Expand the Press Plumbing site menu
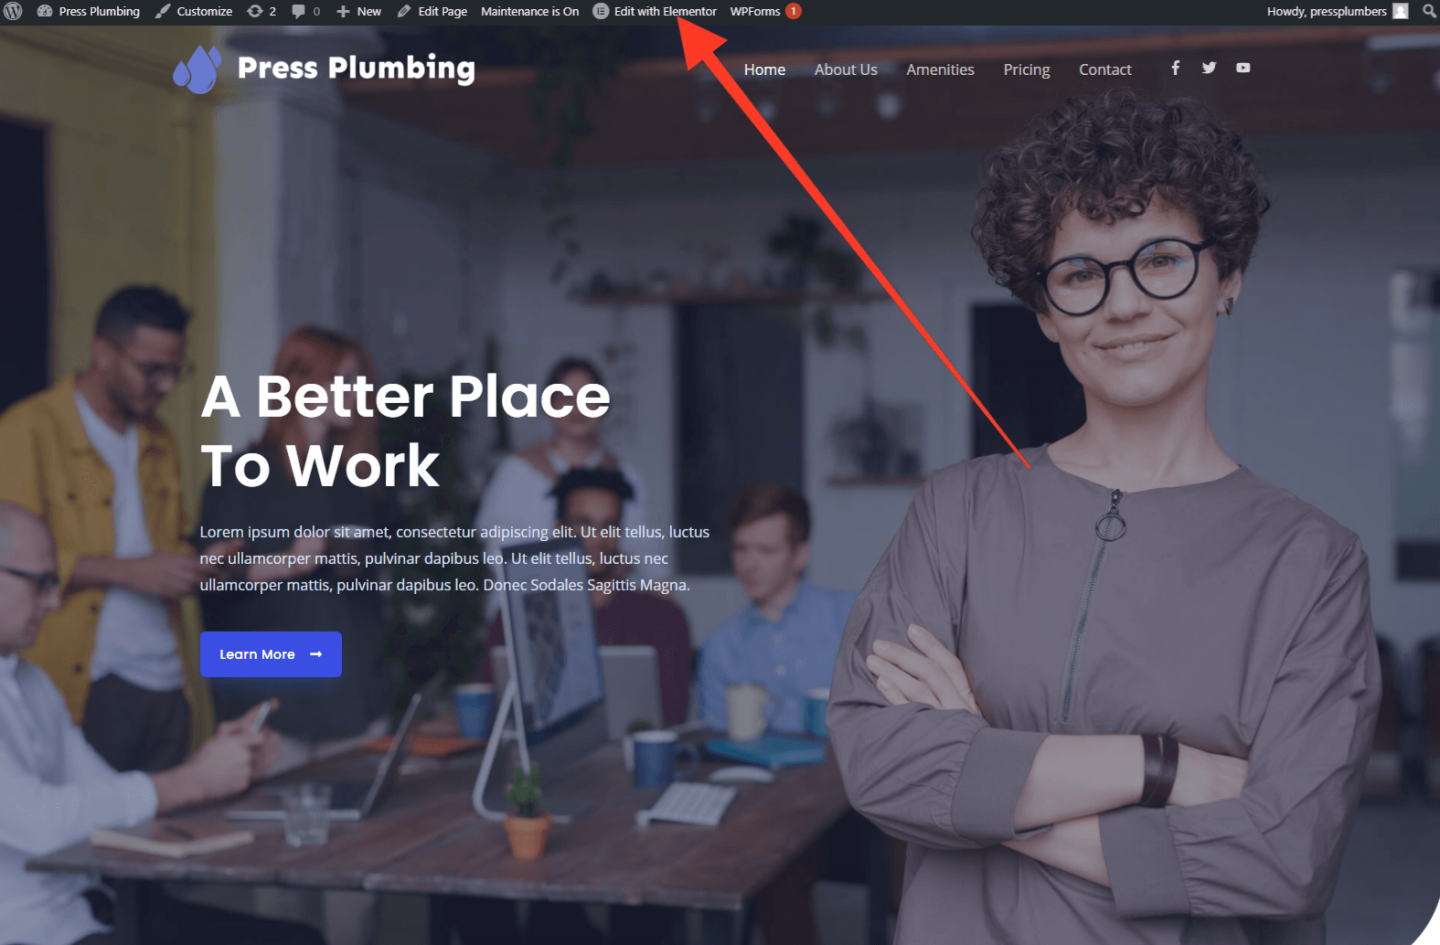This screenshot has height=945, width=1440. pyautogui.click(x=88, y=11)
